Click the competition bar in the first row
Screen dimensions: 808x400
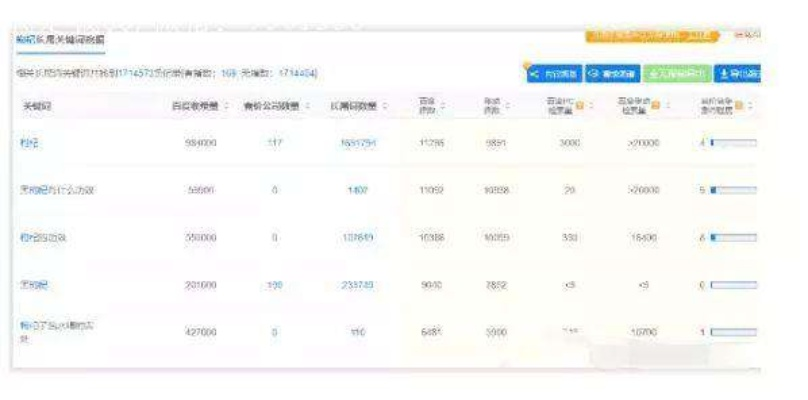pos(733,144)
